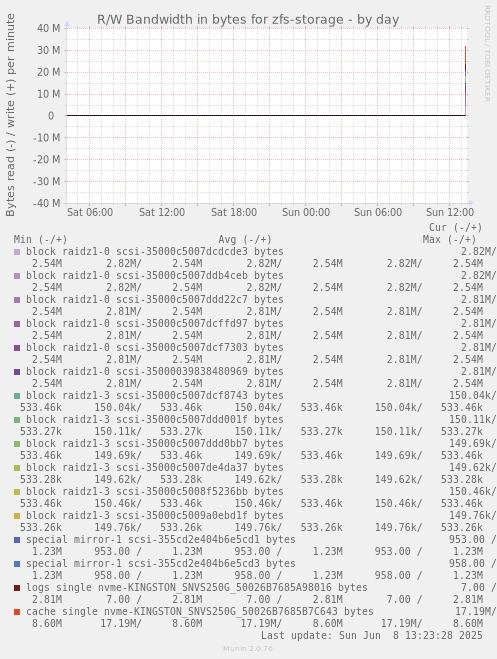This screenshot has height=659, width=497.
Task: Click the 'Bytes read (-) / write (+)' axis label
Action: click(x=10, y=115)
